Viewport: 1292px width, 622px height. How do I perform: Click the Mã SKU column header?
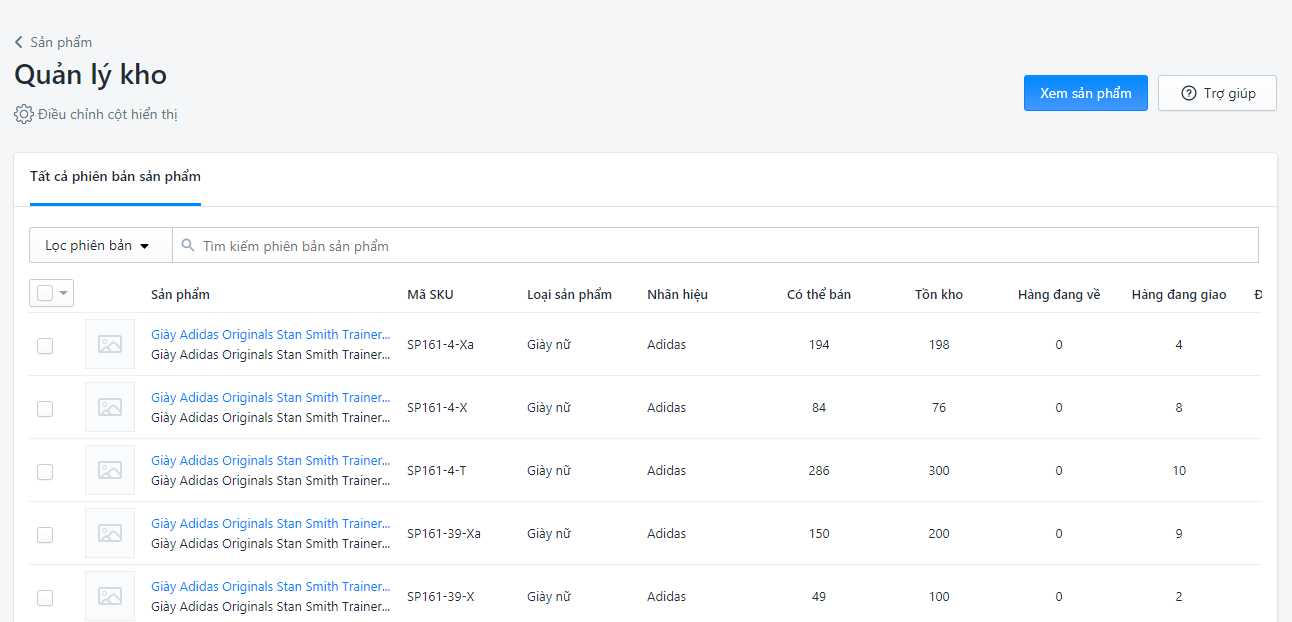(x=430, y=294)
